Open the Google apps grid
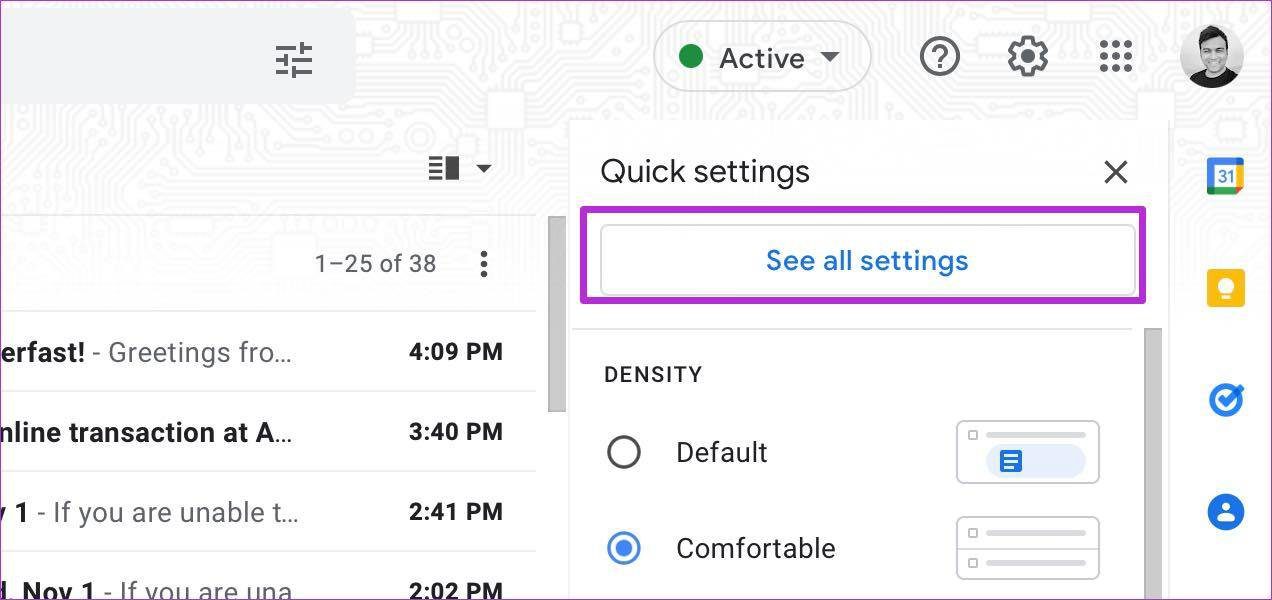Screen dimensions: 1272x600 pos(1115,57)
